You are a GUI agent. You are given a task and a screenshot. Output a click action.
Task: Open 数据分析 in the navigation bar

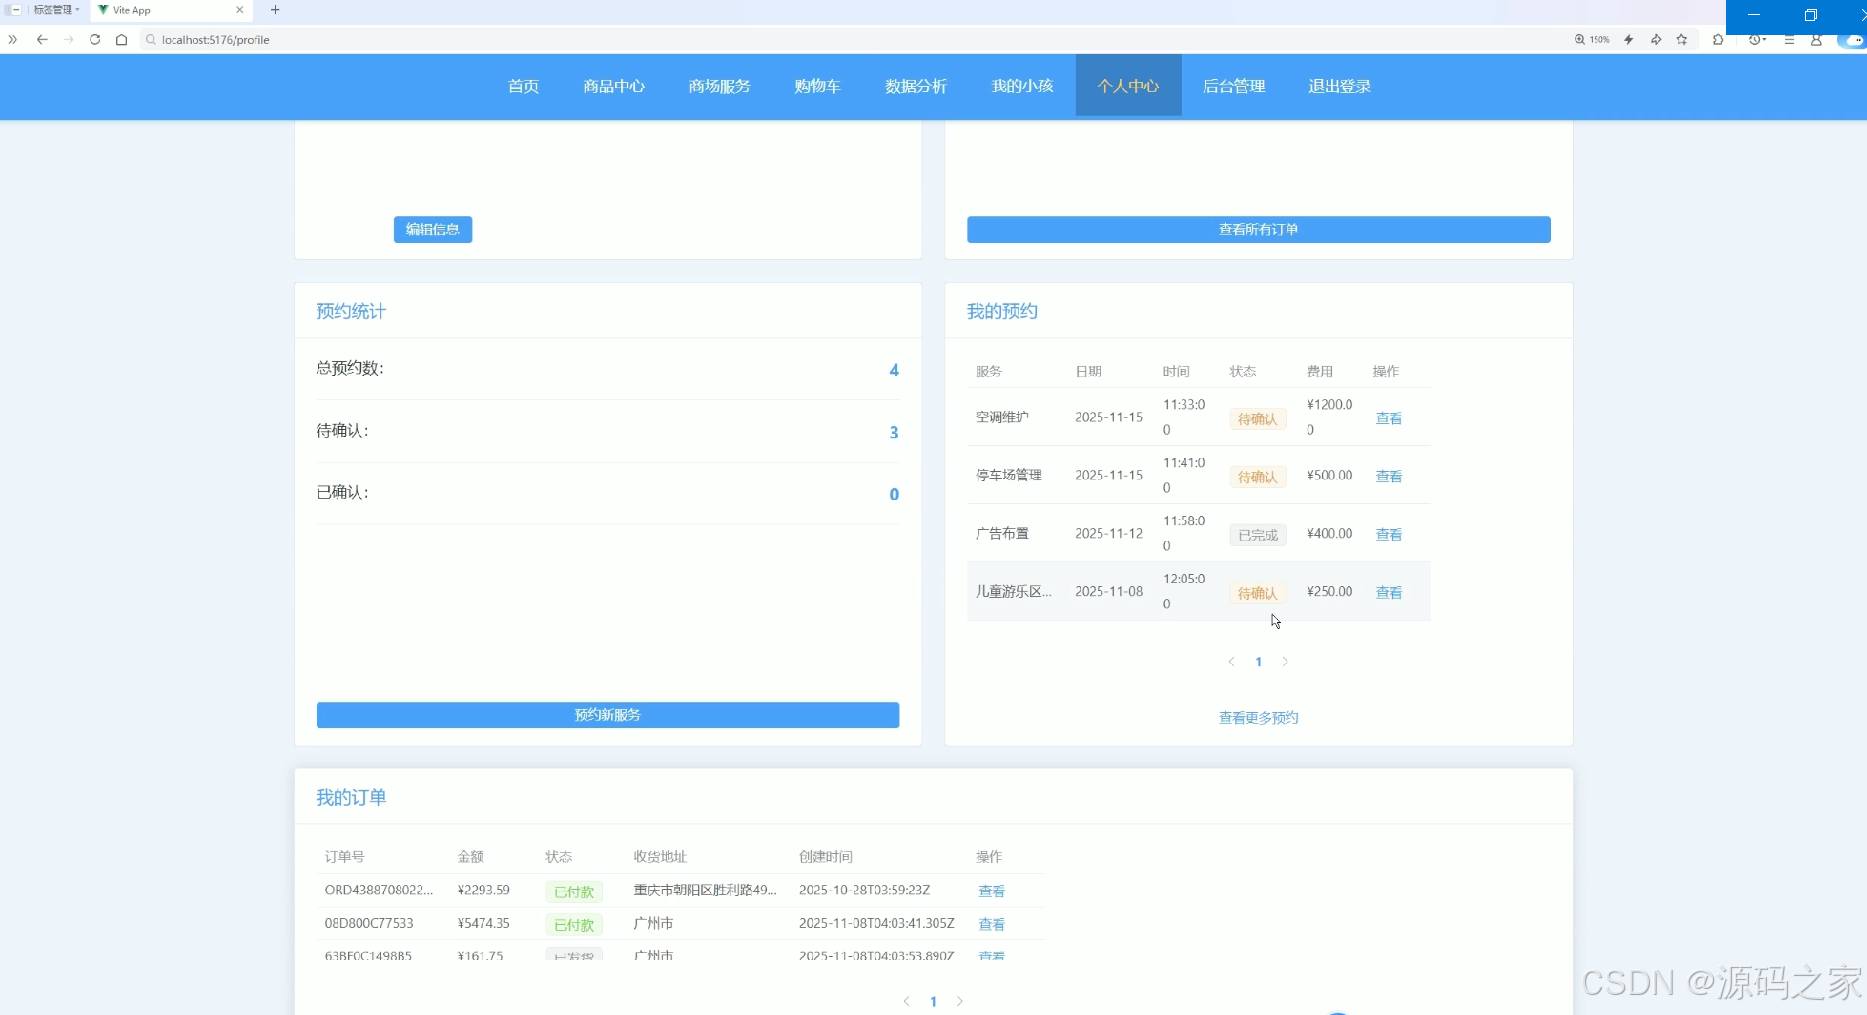tap(915, 86)
